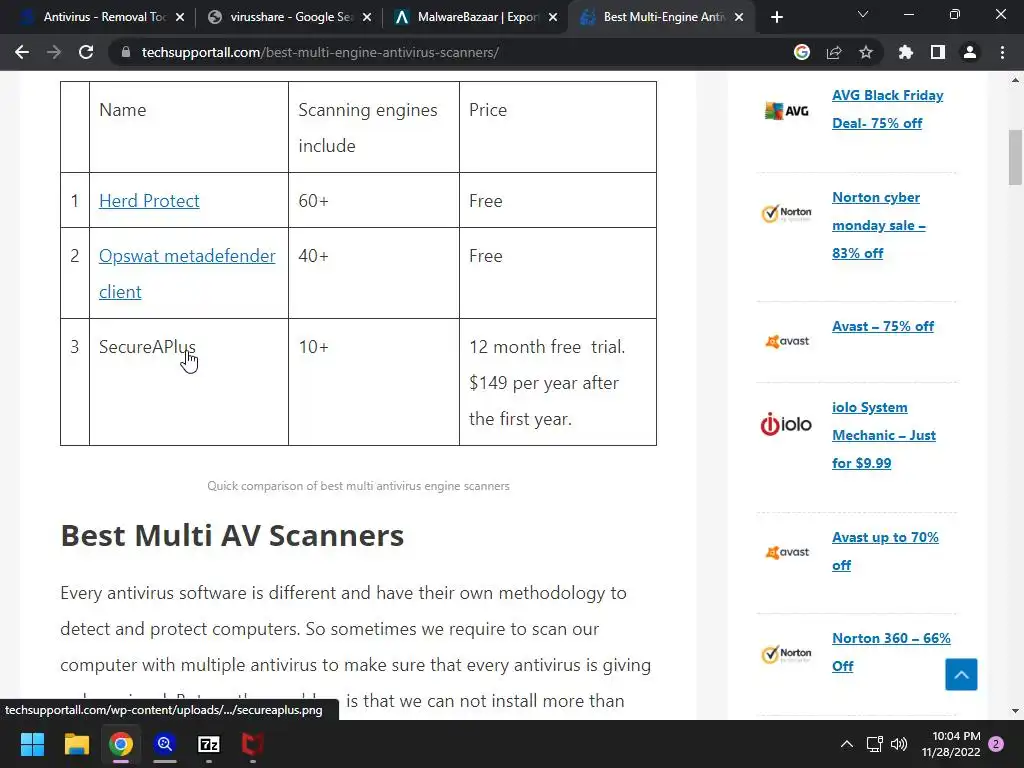Click the SecureAPlus table entry
1024x768 pixels.
tap(147, 347)
